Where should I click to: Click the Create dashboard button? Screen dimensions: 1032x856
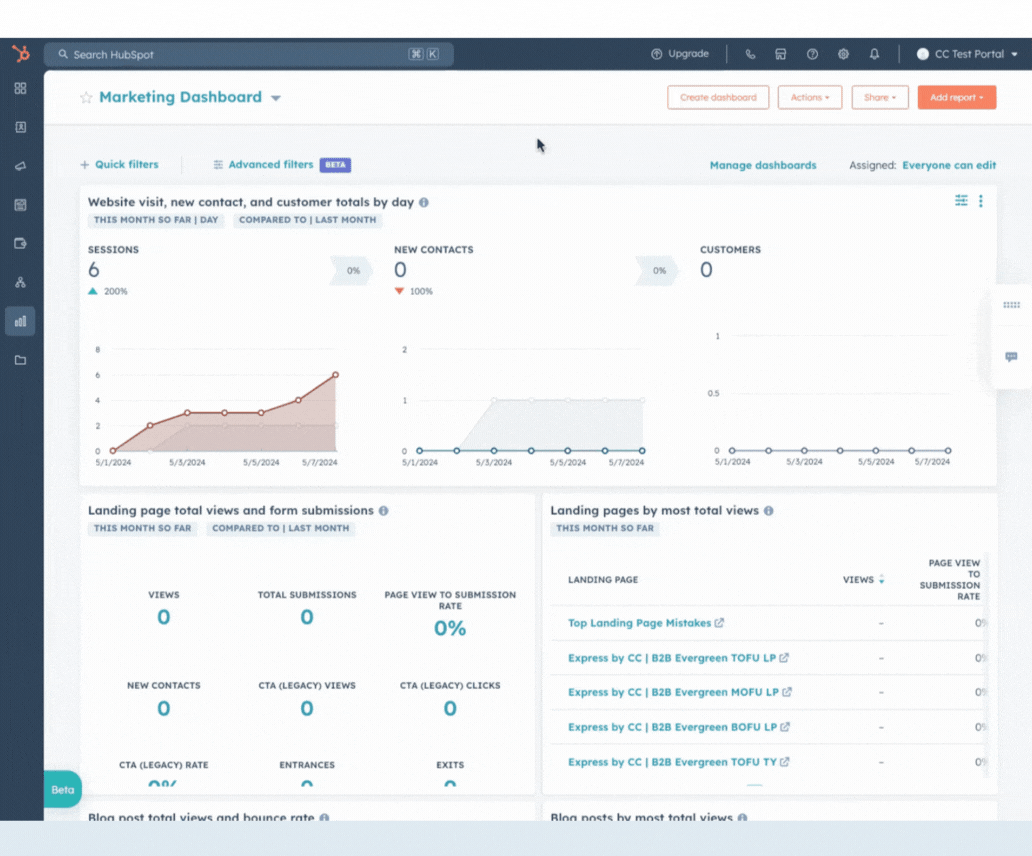[x=718, y=97]
